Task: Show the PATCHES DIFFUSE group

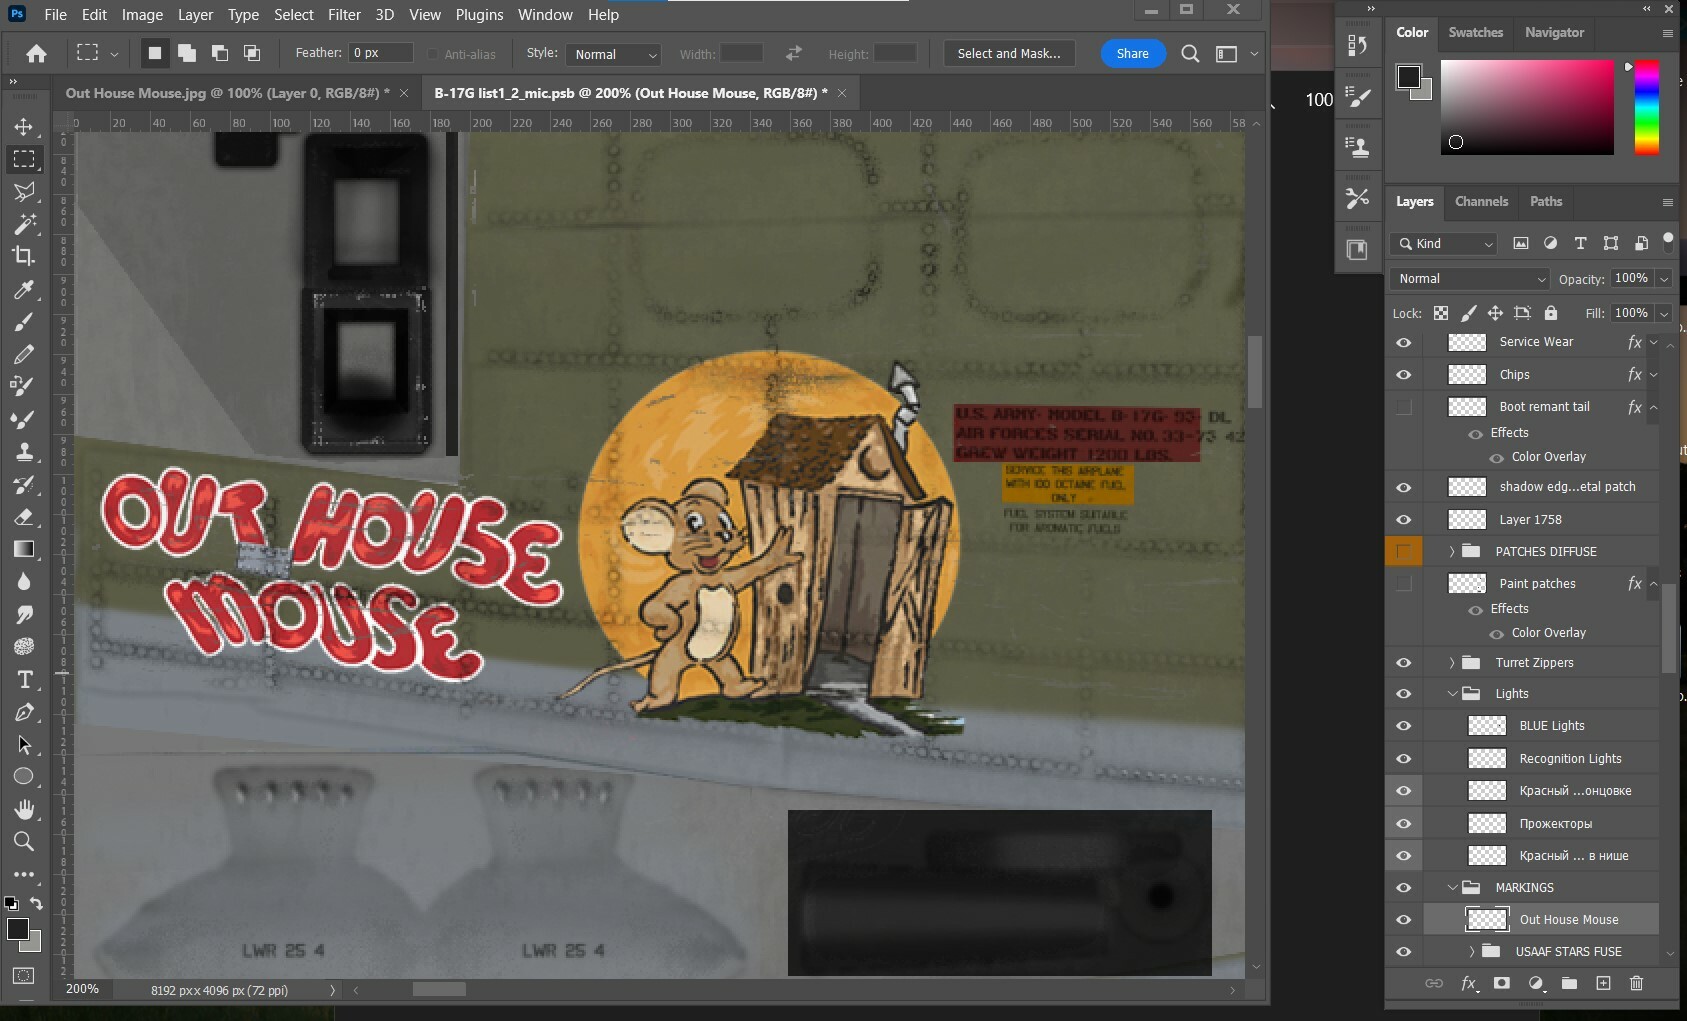Action: tap(1404, 552)
